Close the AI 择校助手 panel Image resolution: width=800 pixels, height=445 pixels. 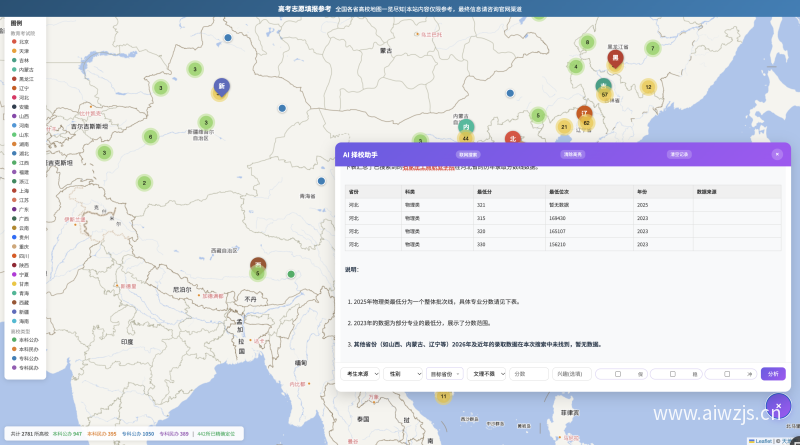777,154
